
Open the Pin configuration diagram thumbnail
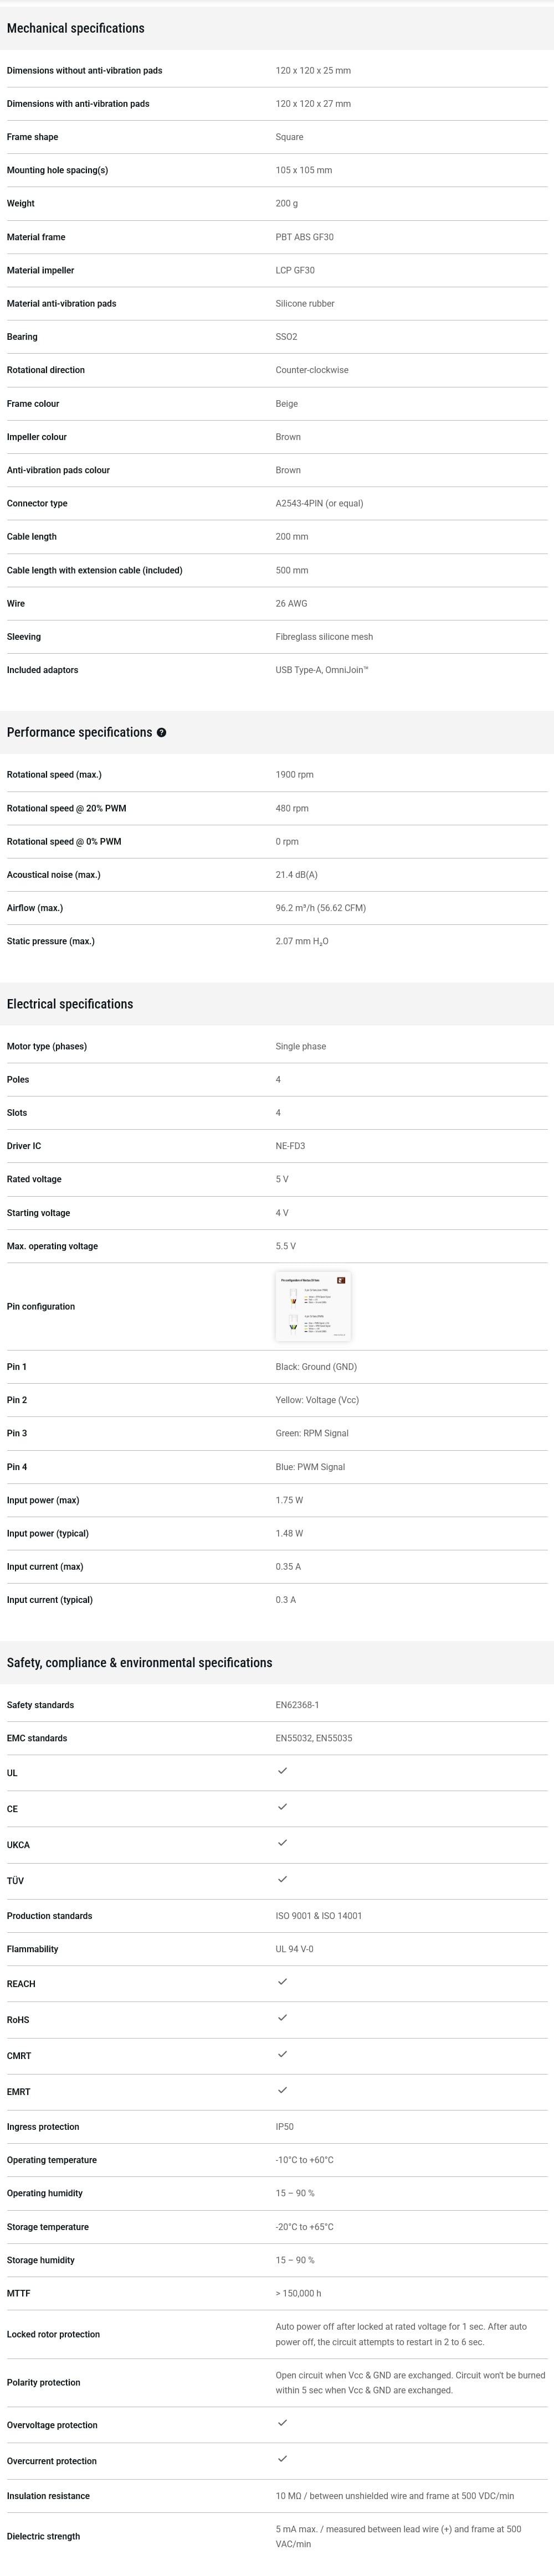313,1306
